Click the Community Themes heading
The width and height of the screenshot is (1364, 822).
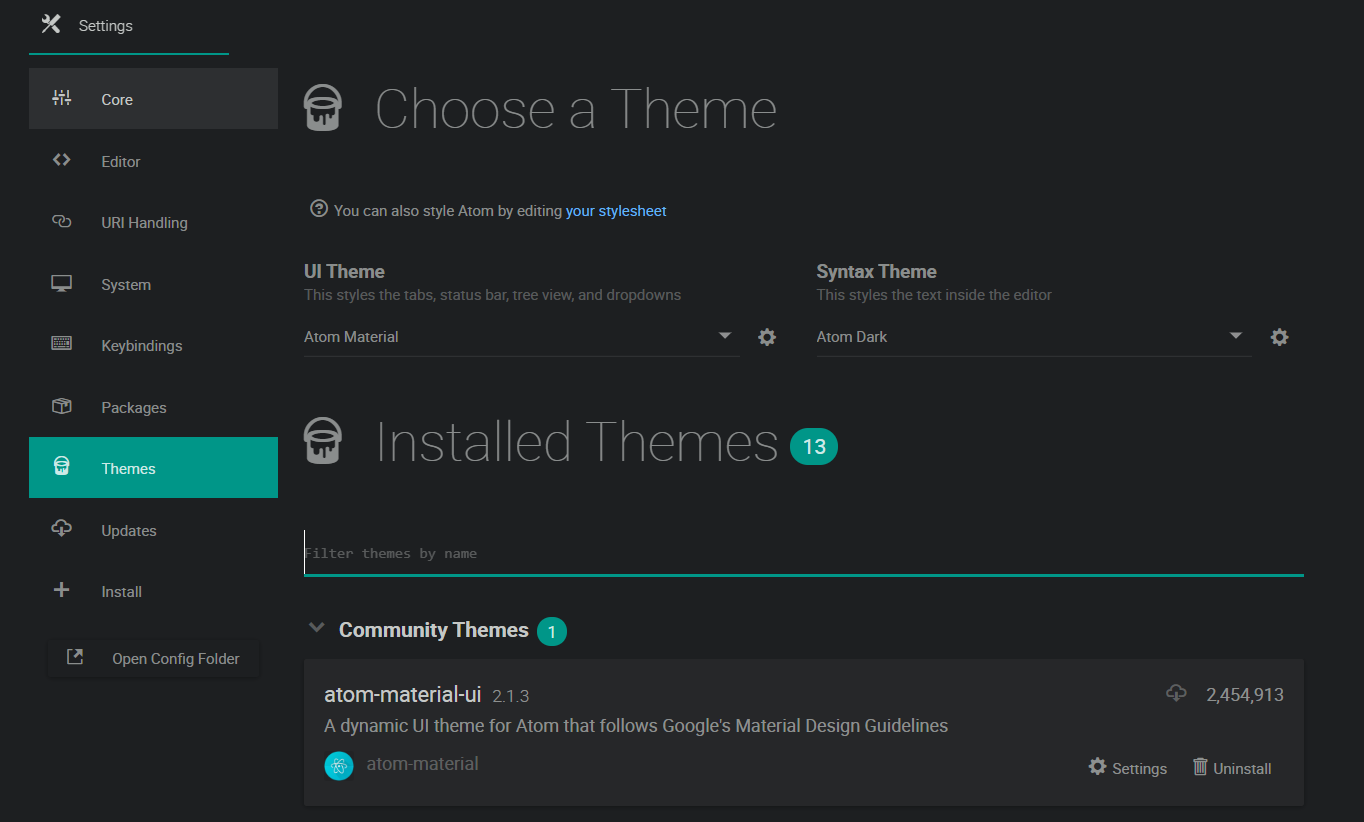434,630
